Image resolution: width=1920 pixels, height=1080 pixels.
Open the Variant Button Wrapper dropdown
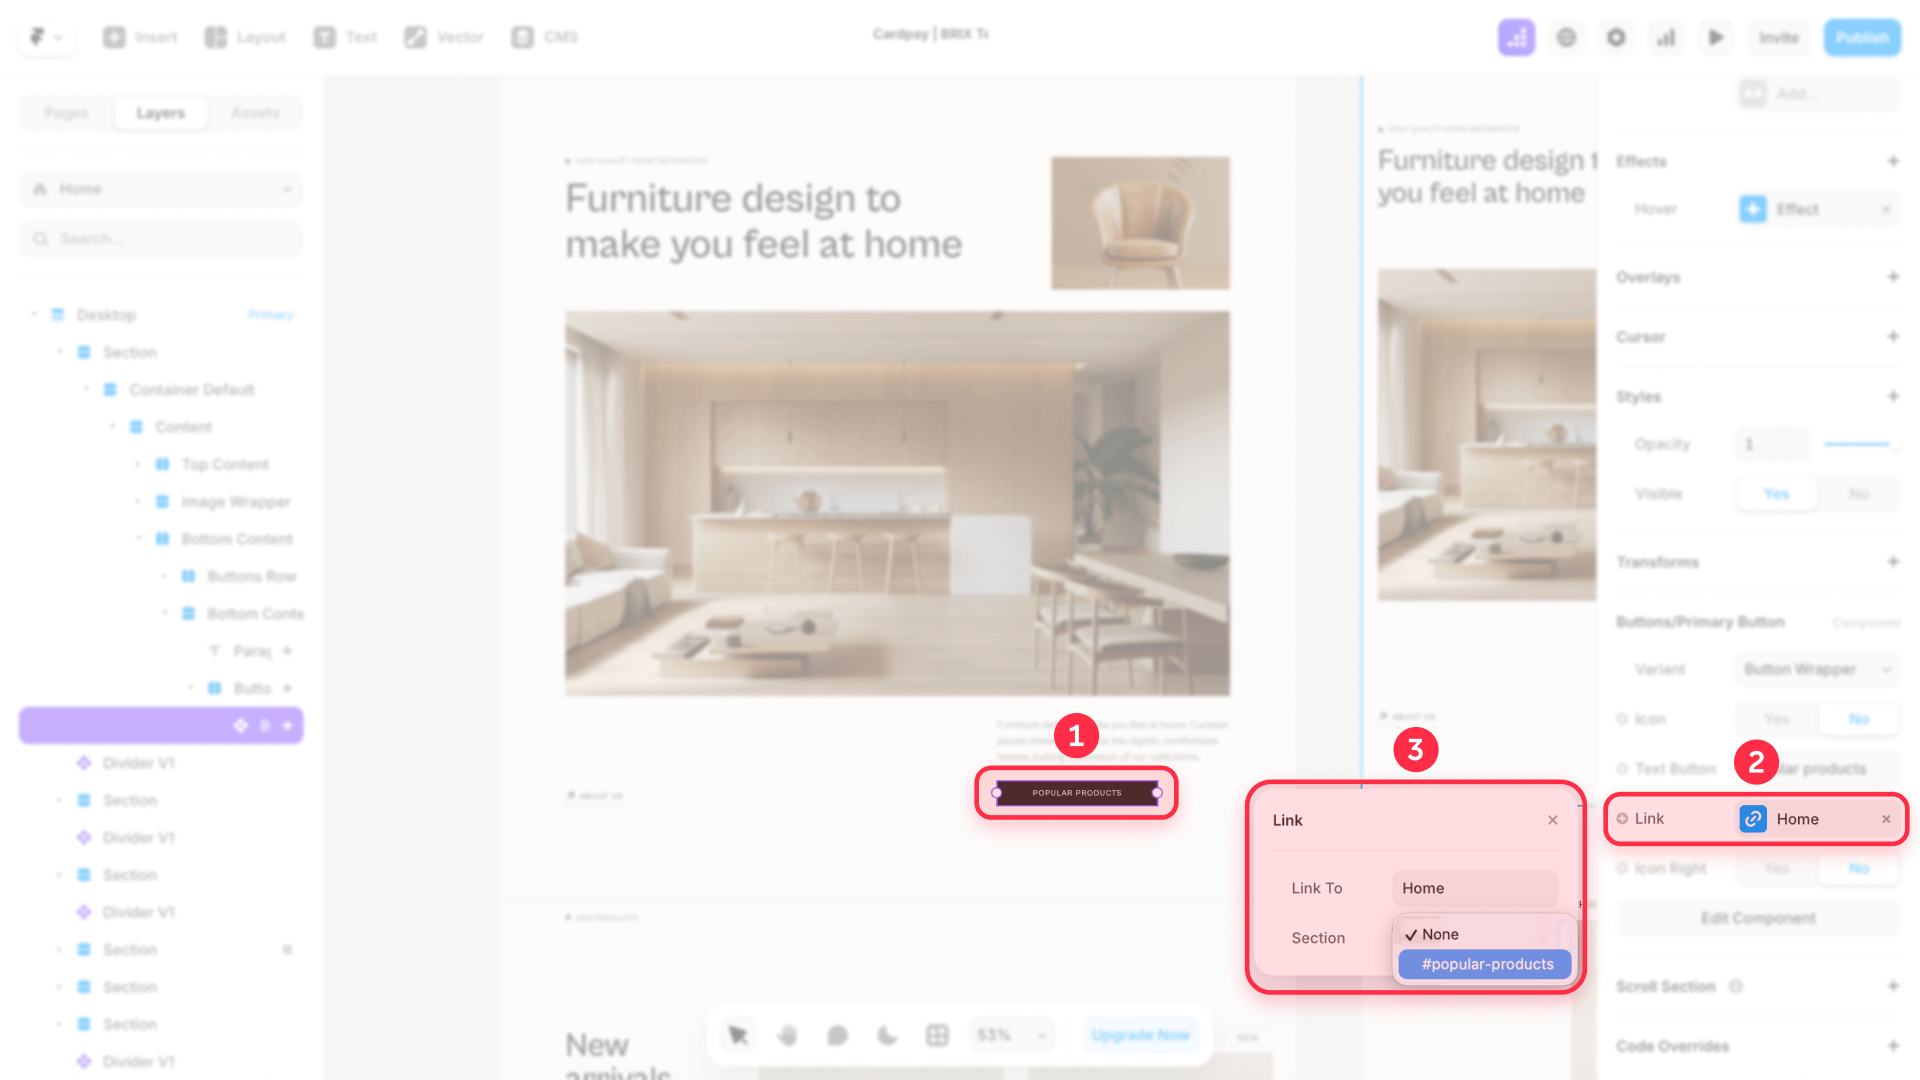coord(1818,669)
